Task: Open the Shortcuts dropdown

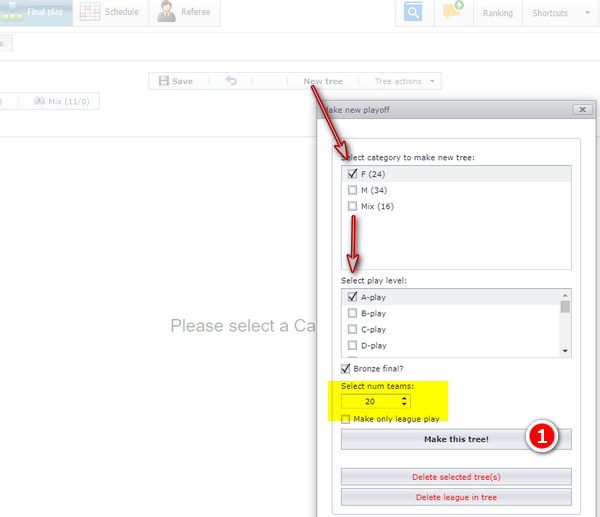Action: (561, 13)
